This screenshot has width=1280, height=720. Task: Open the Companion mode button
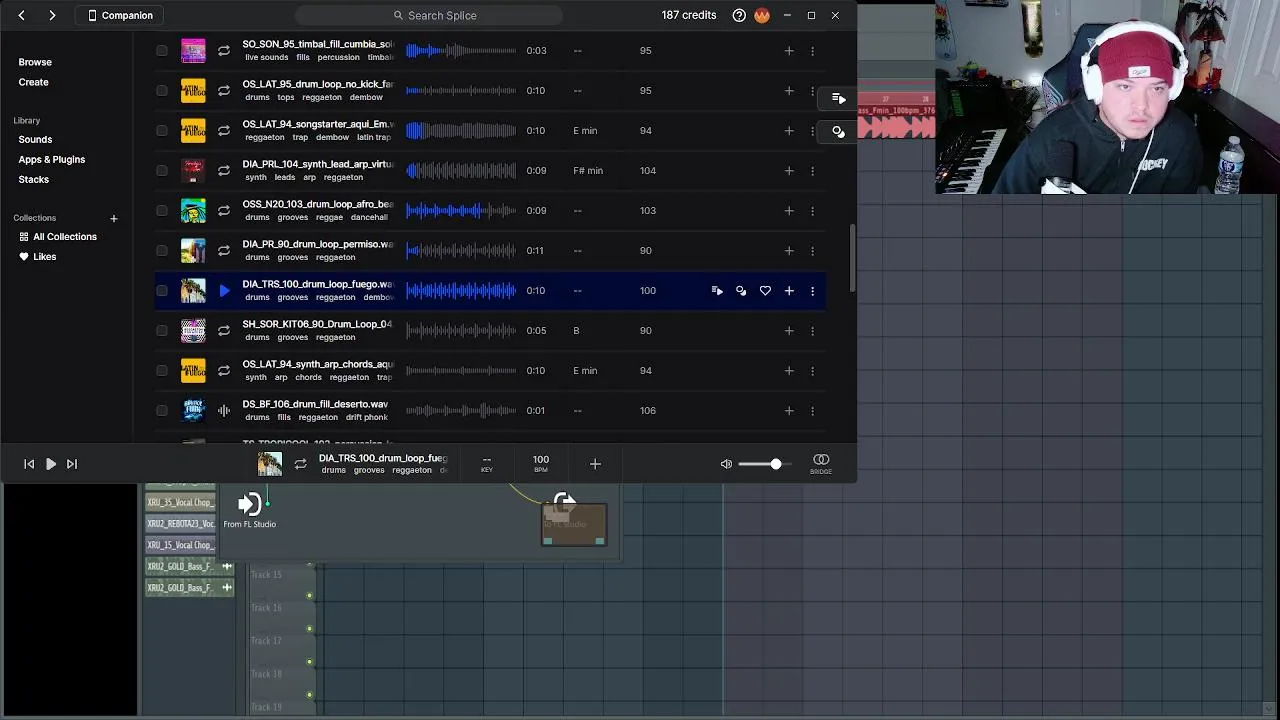121,15
